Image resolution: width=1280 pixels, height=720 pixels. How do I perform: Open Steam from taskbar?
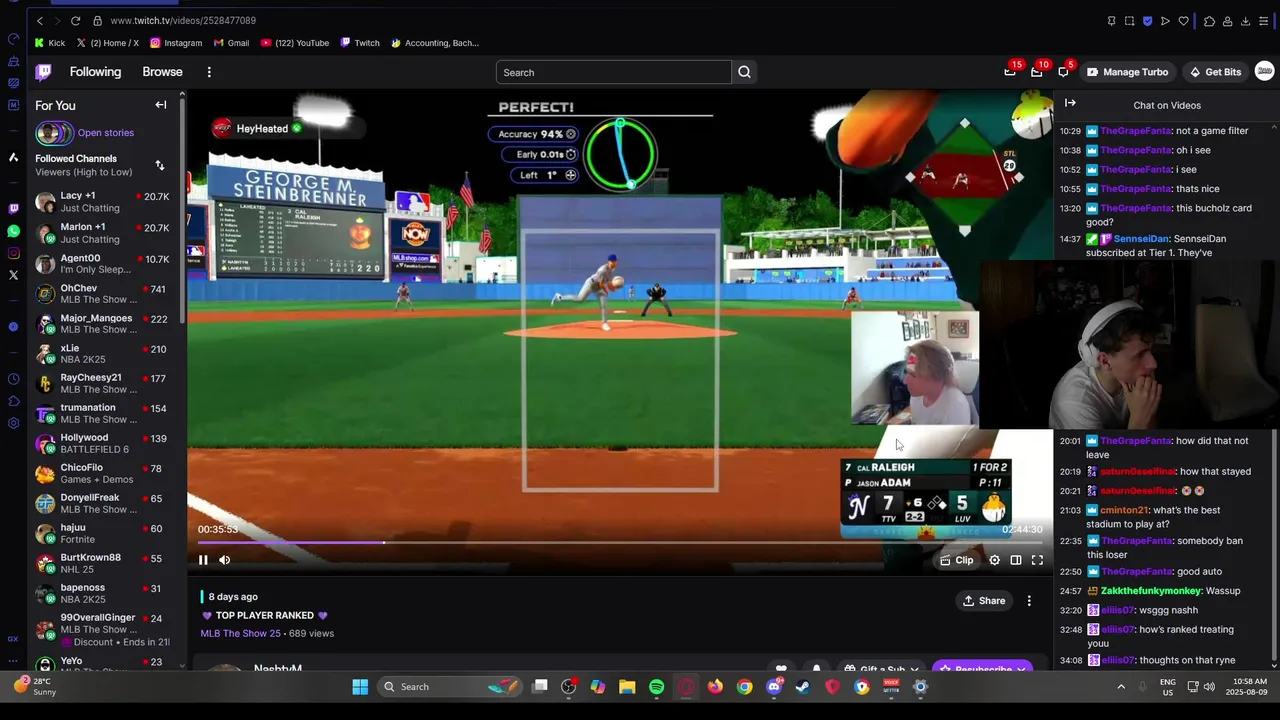803,687
